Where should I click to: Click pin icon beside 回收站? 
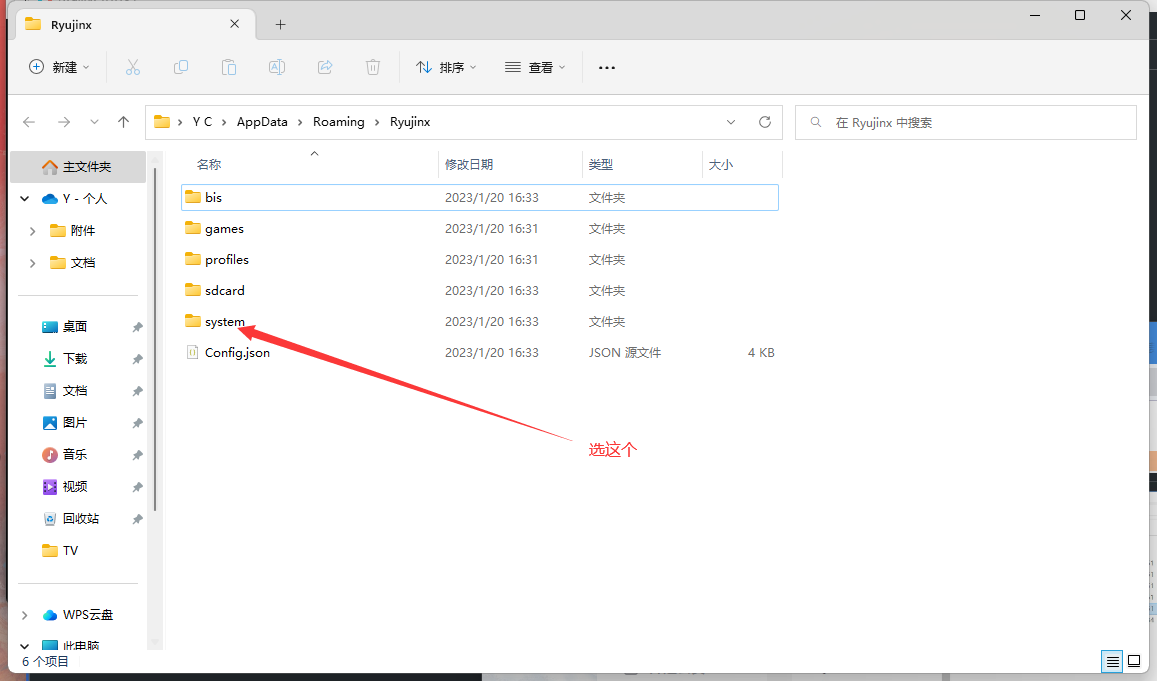pyautogui.click(x=137, y=519)
